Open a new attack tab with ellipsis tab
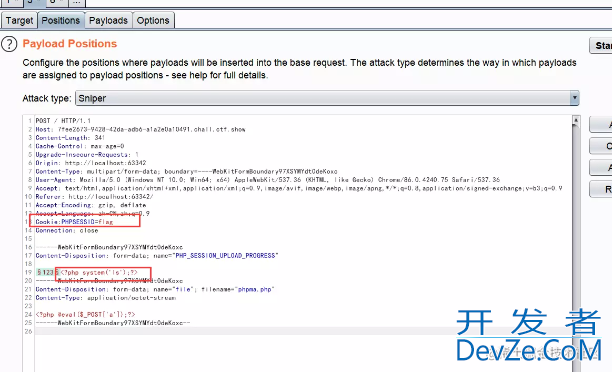 [x=76, y=3]
